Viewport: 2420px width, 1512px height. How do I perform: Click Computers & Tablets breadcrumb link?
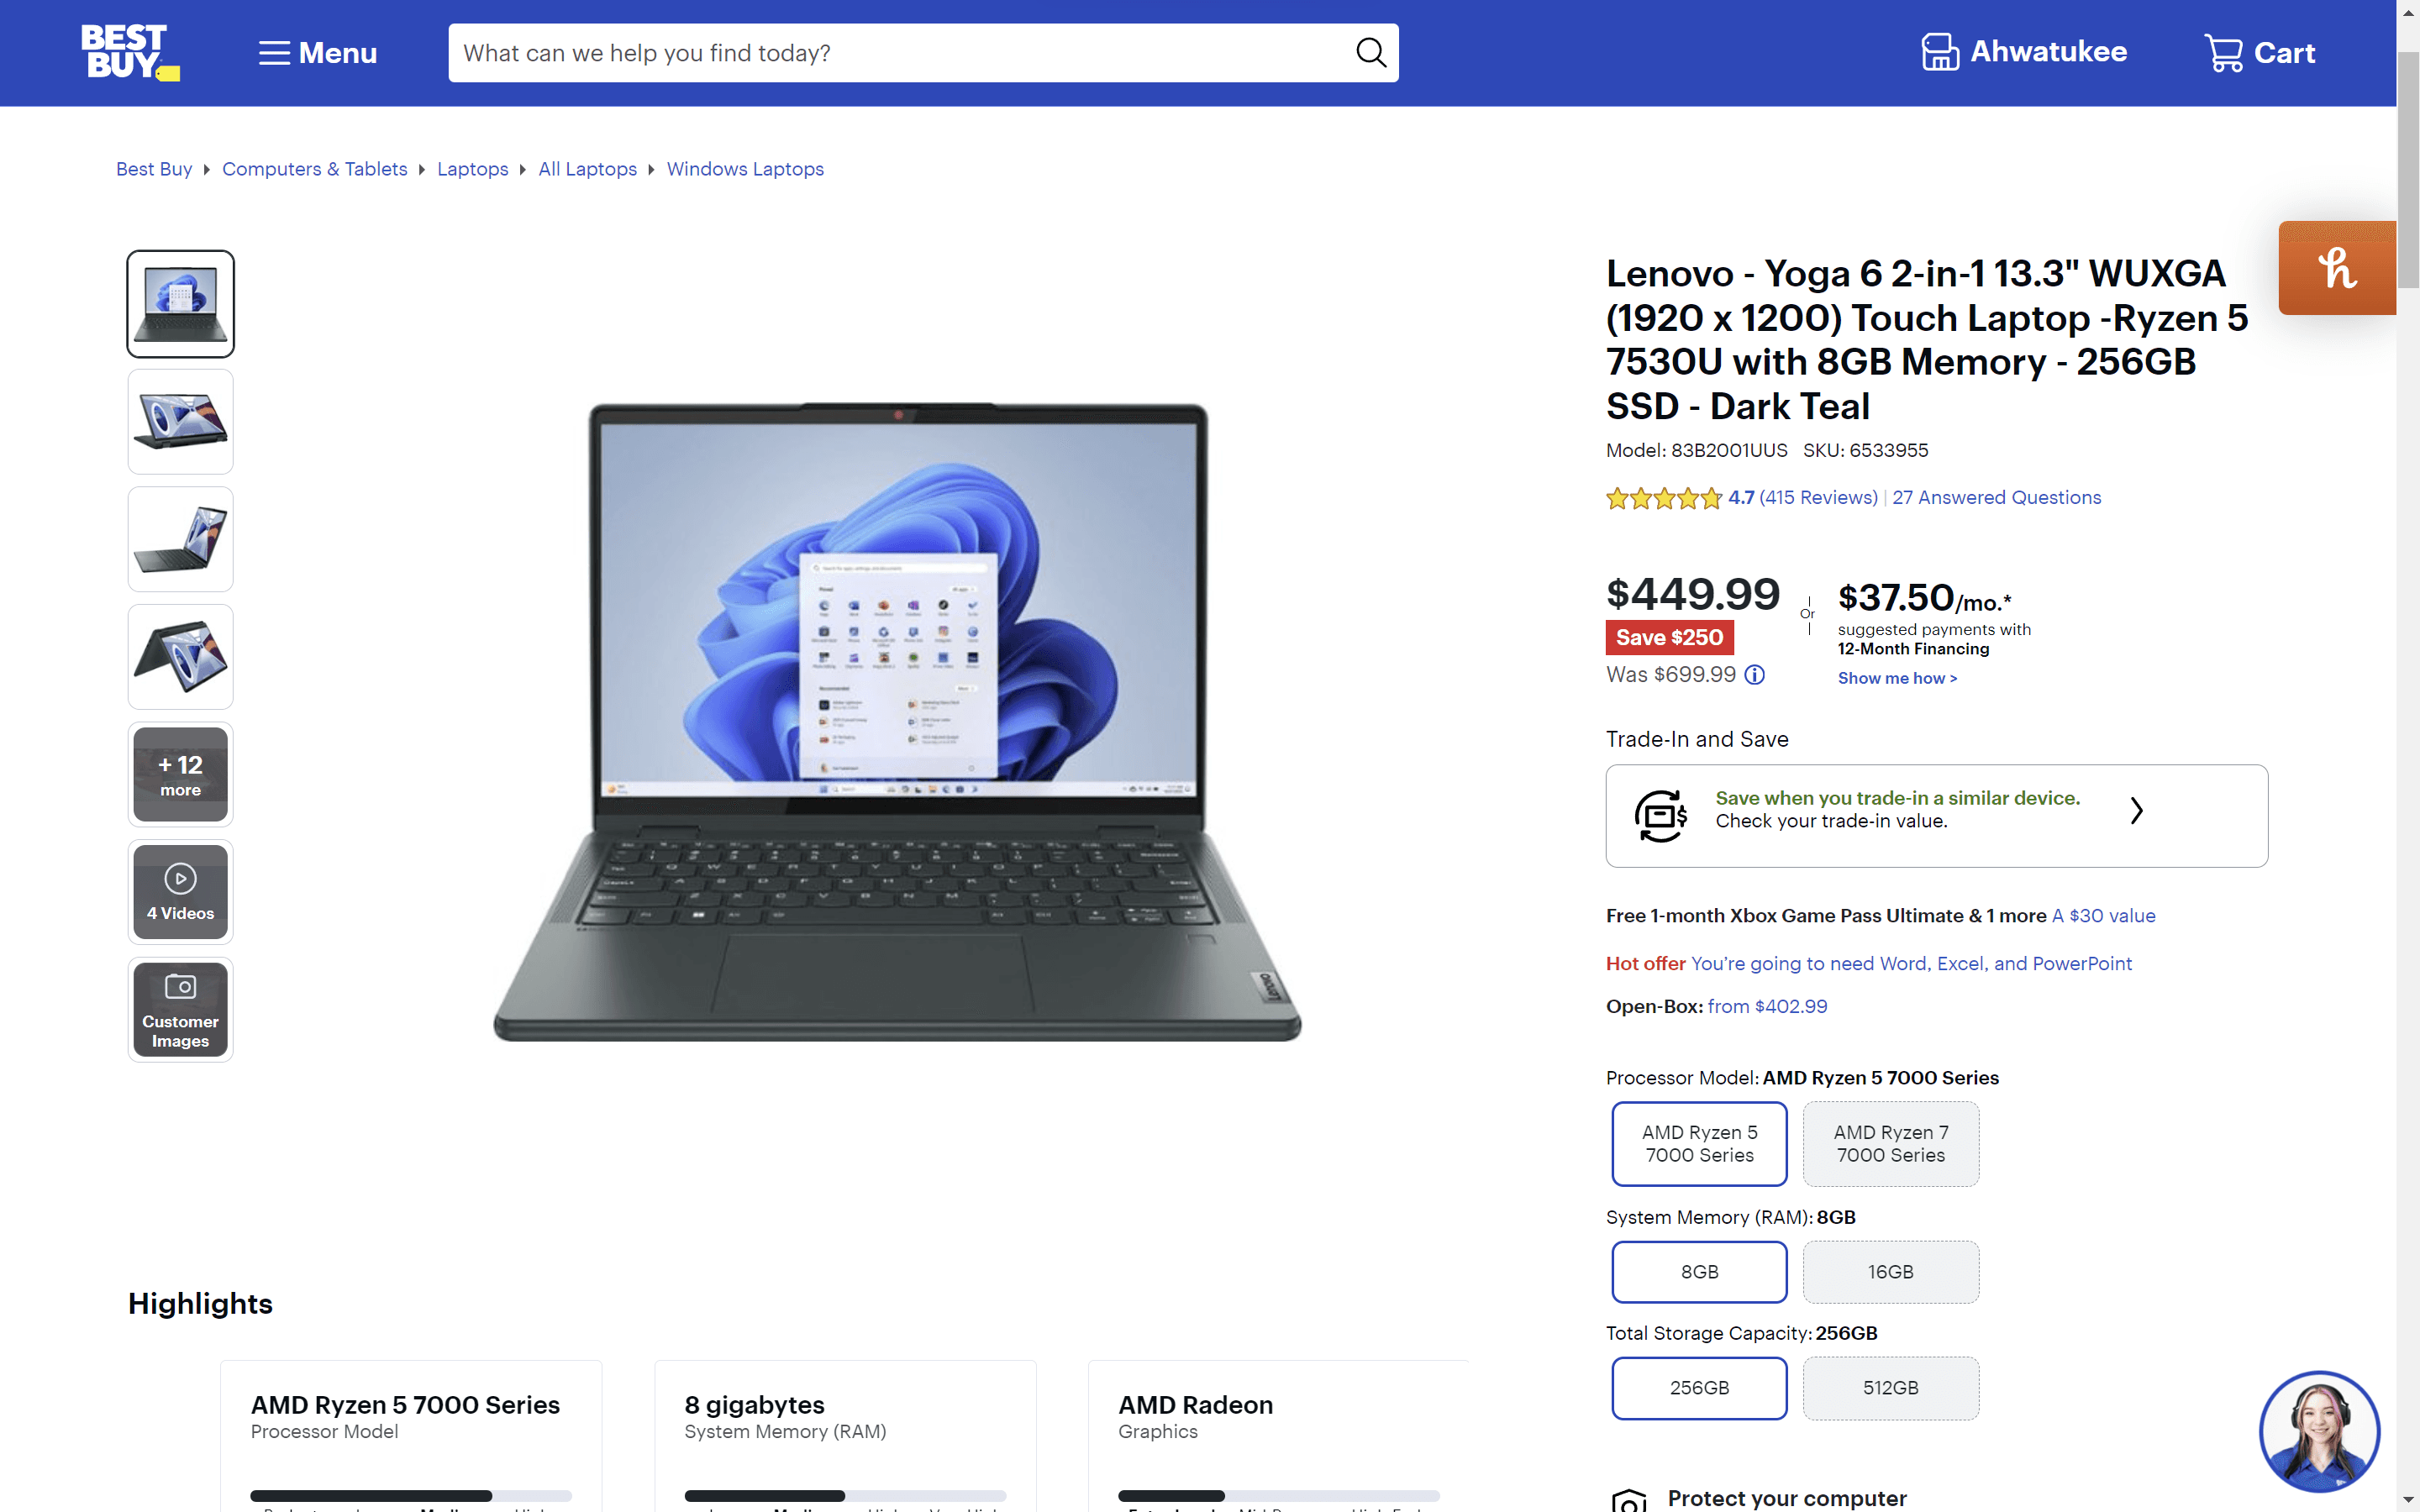(313, 169)
